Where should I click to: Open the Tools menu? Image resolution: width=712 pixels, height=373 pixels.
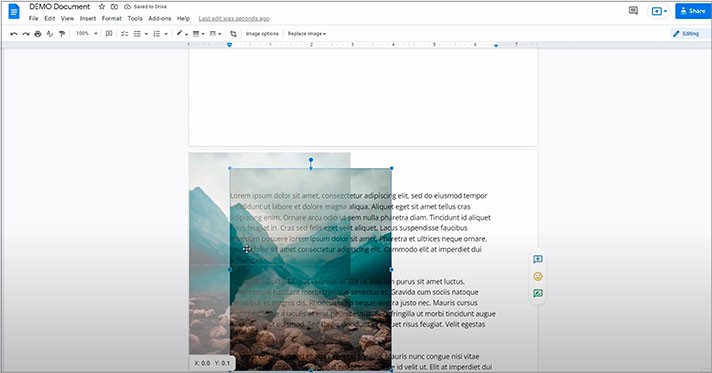point(135,19)
